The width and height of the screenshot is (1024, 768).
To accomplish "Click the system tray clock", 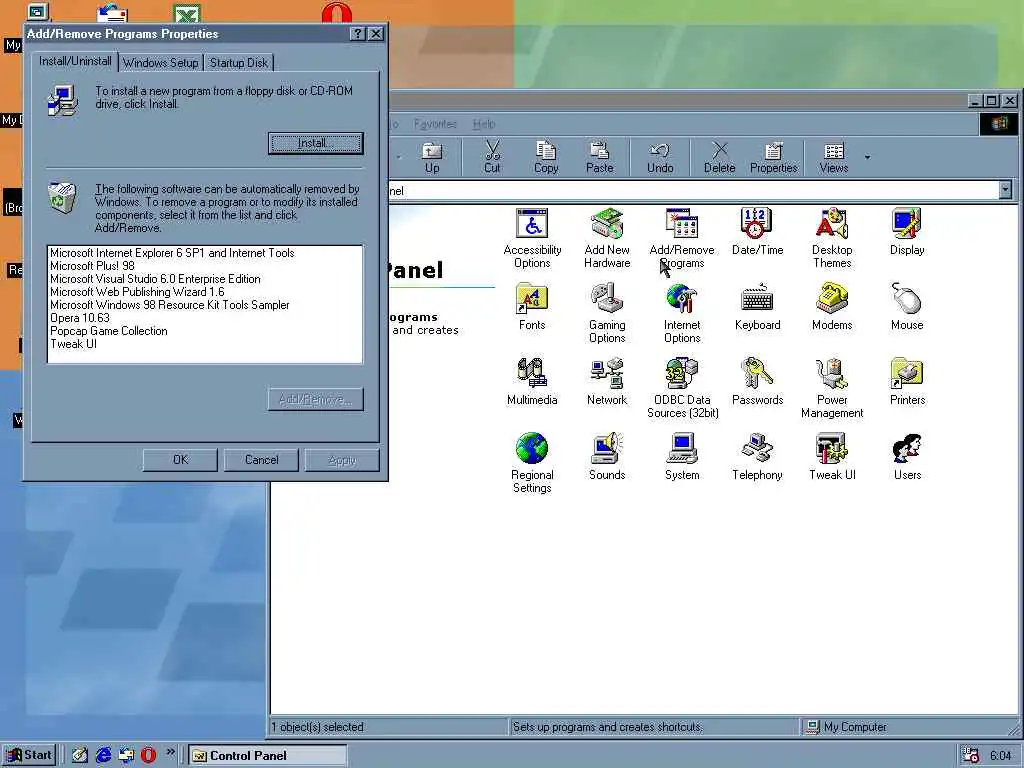I will 1000,756.
